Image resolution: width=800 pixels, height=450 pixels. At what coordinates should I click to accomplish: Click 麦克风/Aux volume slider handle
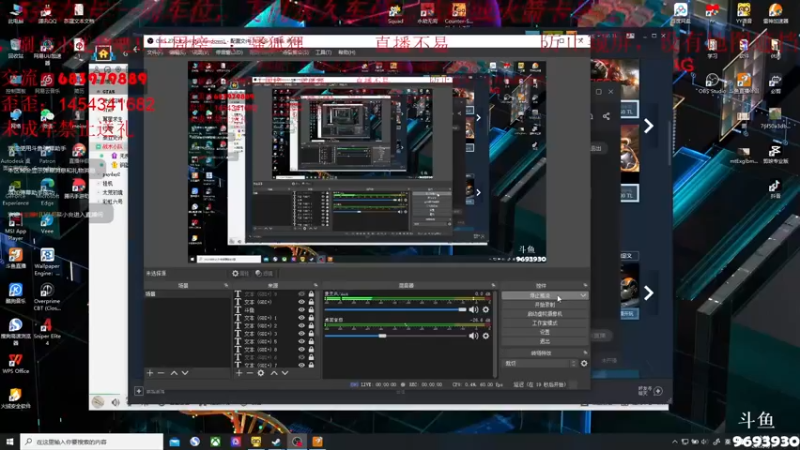tap(462, 309)
